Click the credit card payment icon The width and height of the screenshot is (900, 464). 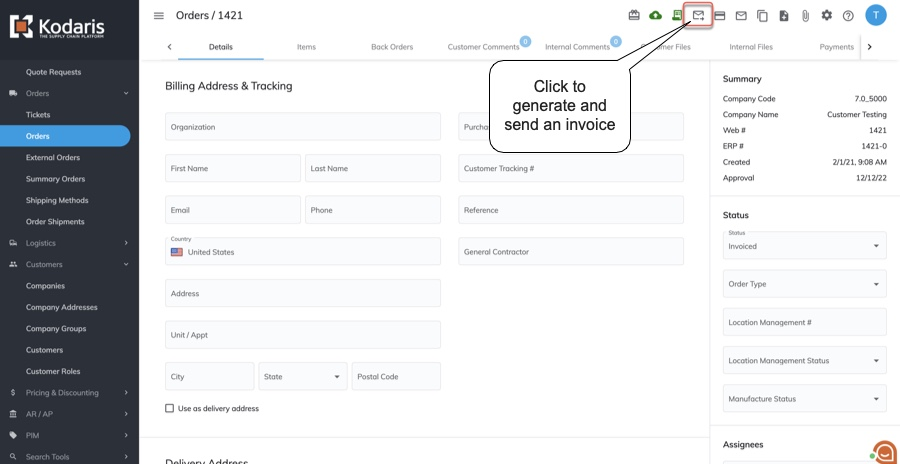(x=719, y=16)
